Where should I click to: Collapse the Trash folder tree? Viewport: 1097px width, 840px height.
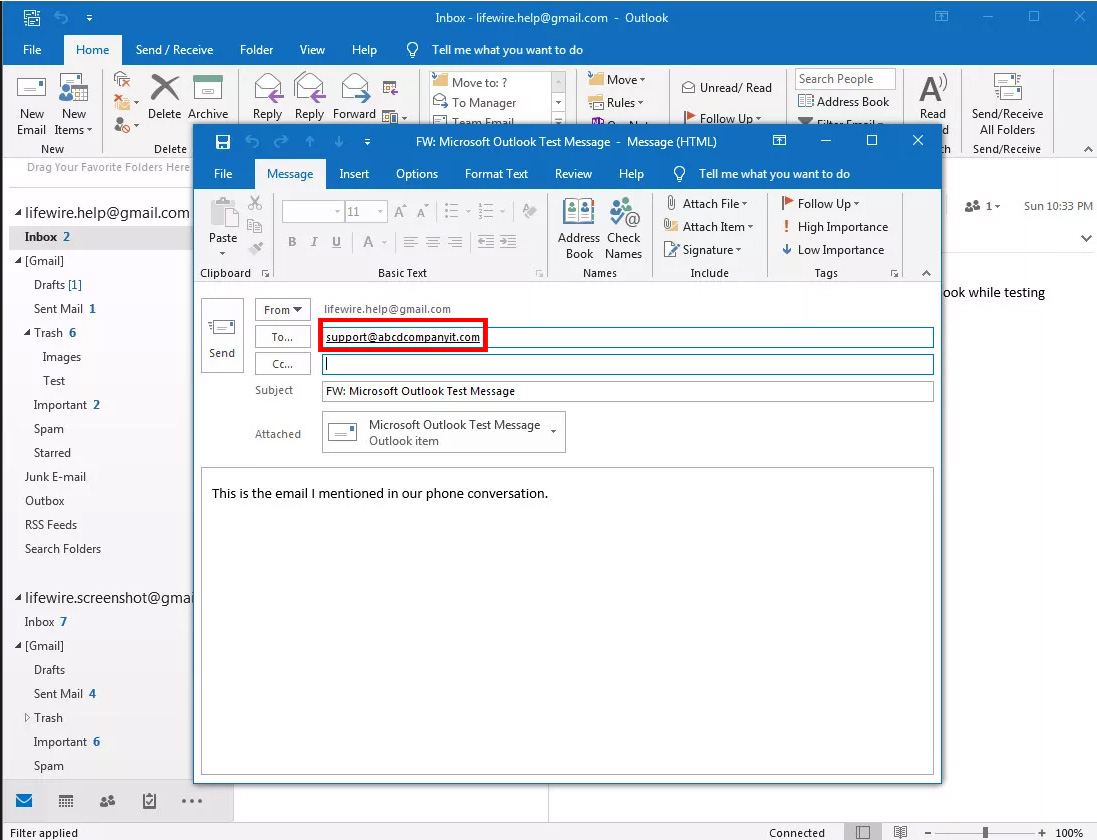coord(28,333)
